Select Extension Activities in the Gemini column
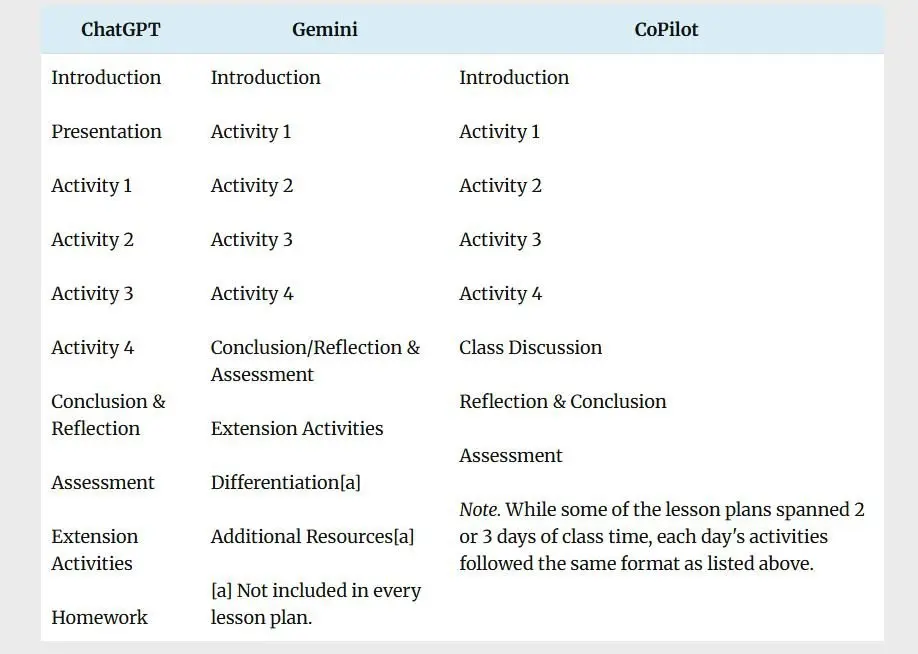This screenshot has height=654, width=918. [297, 428]
